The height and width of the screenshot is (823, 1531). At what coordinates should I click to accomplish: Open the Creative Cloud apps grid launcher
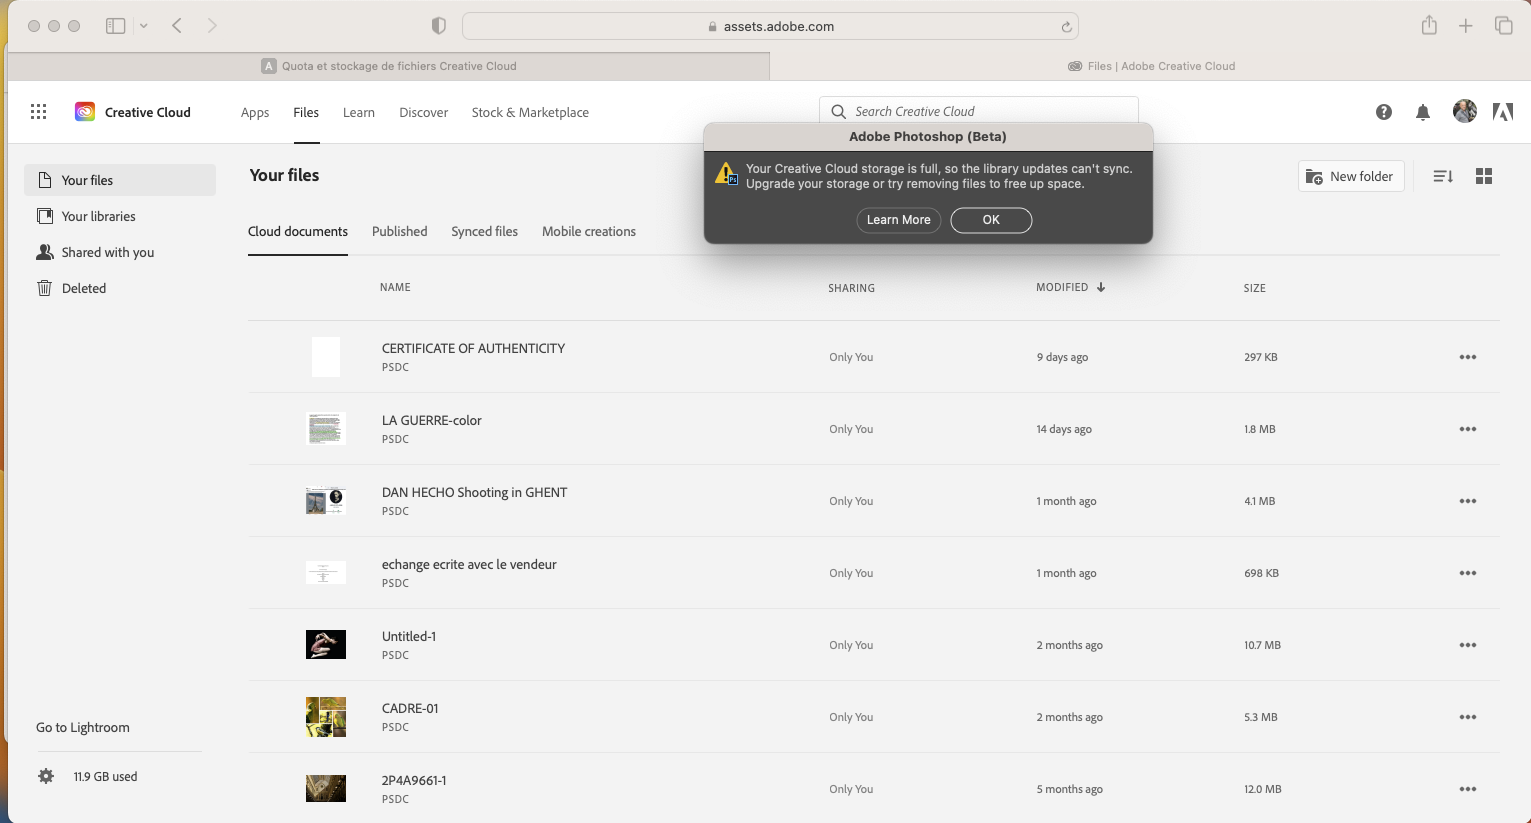[38, 111]
